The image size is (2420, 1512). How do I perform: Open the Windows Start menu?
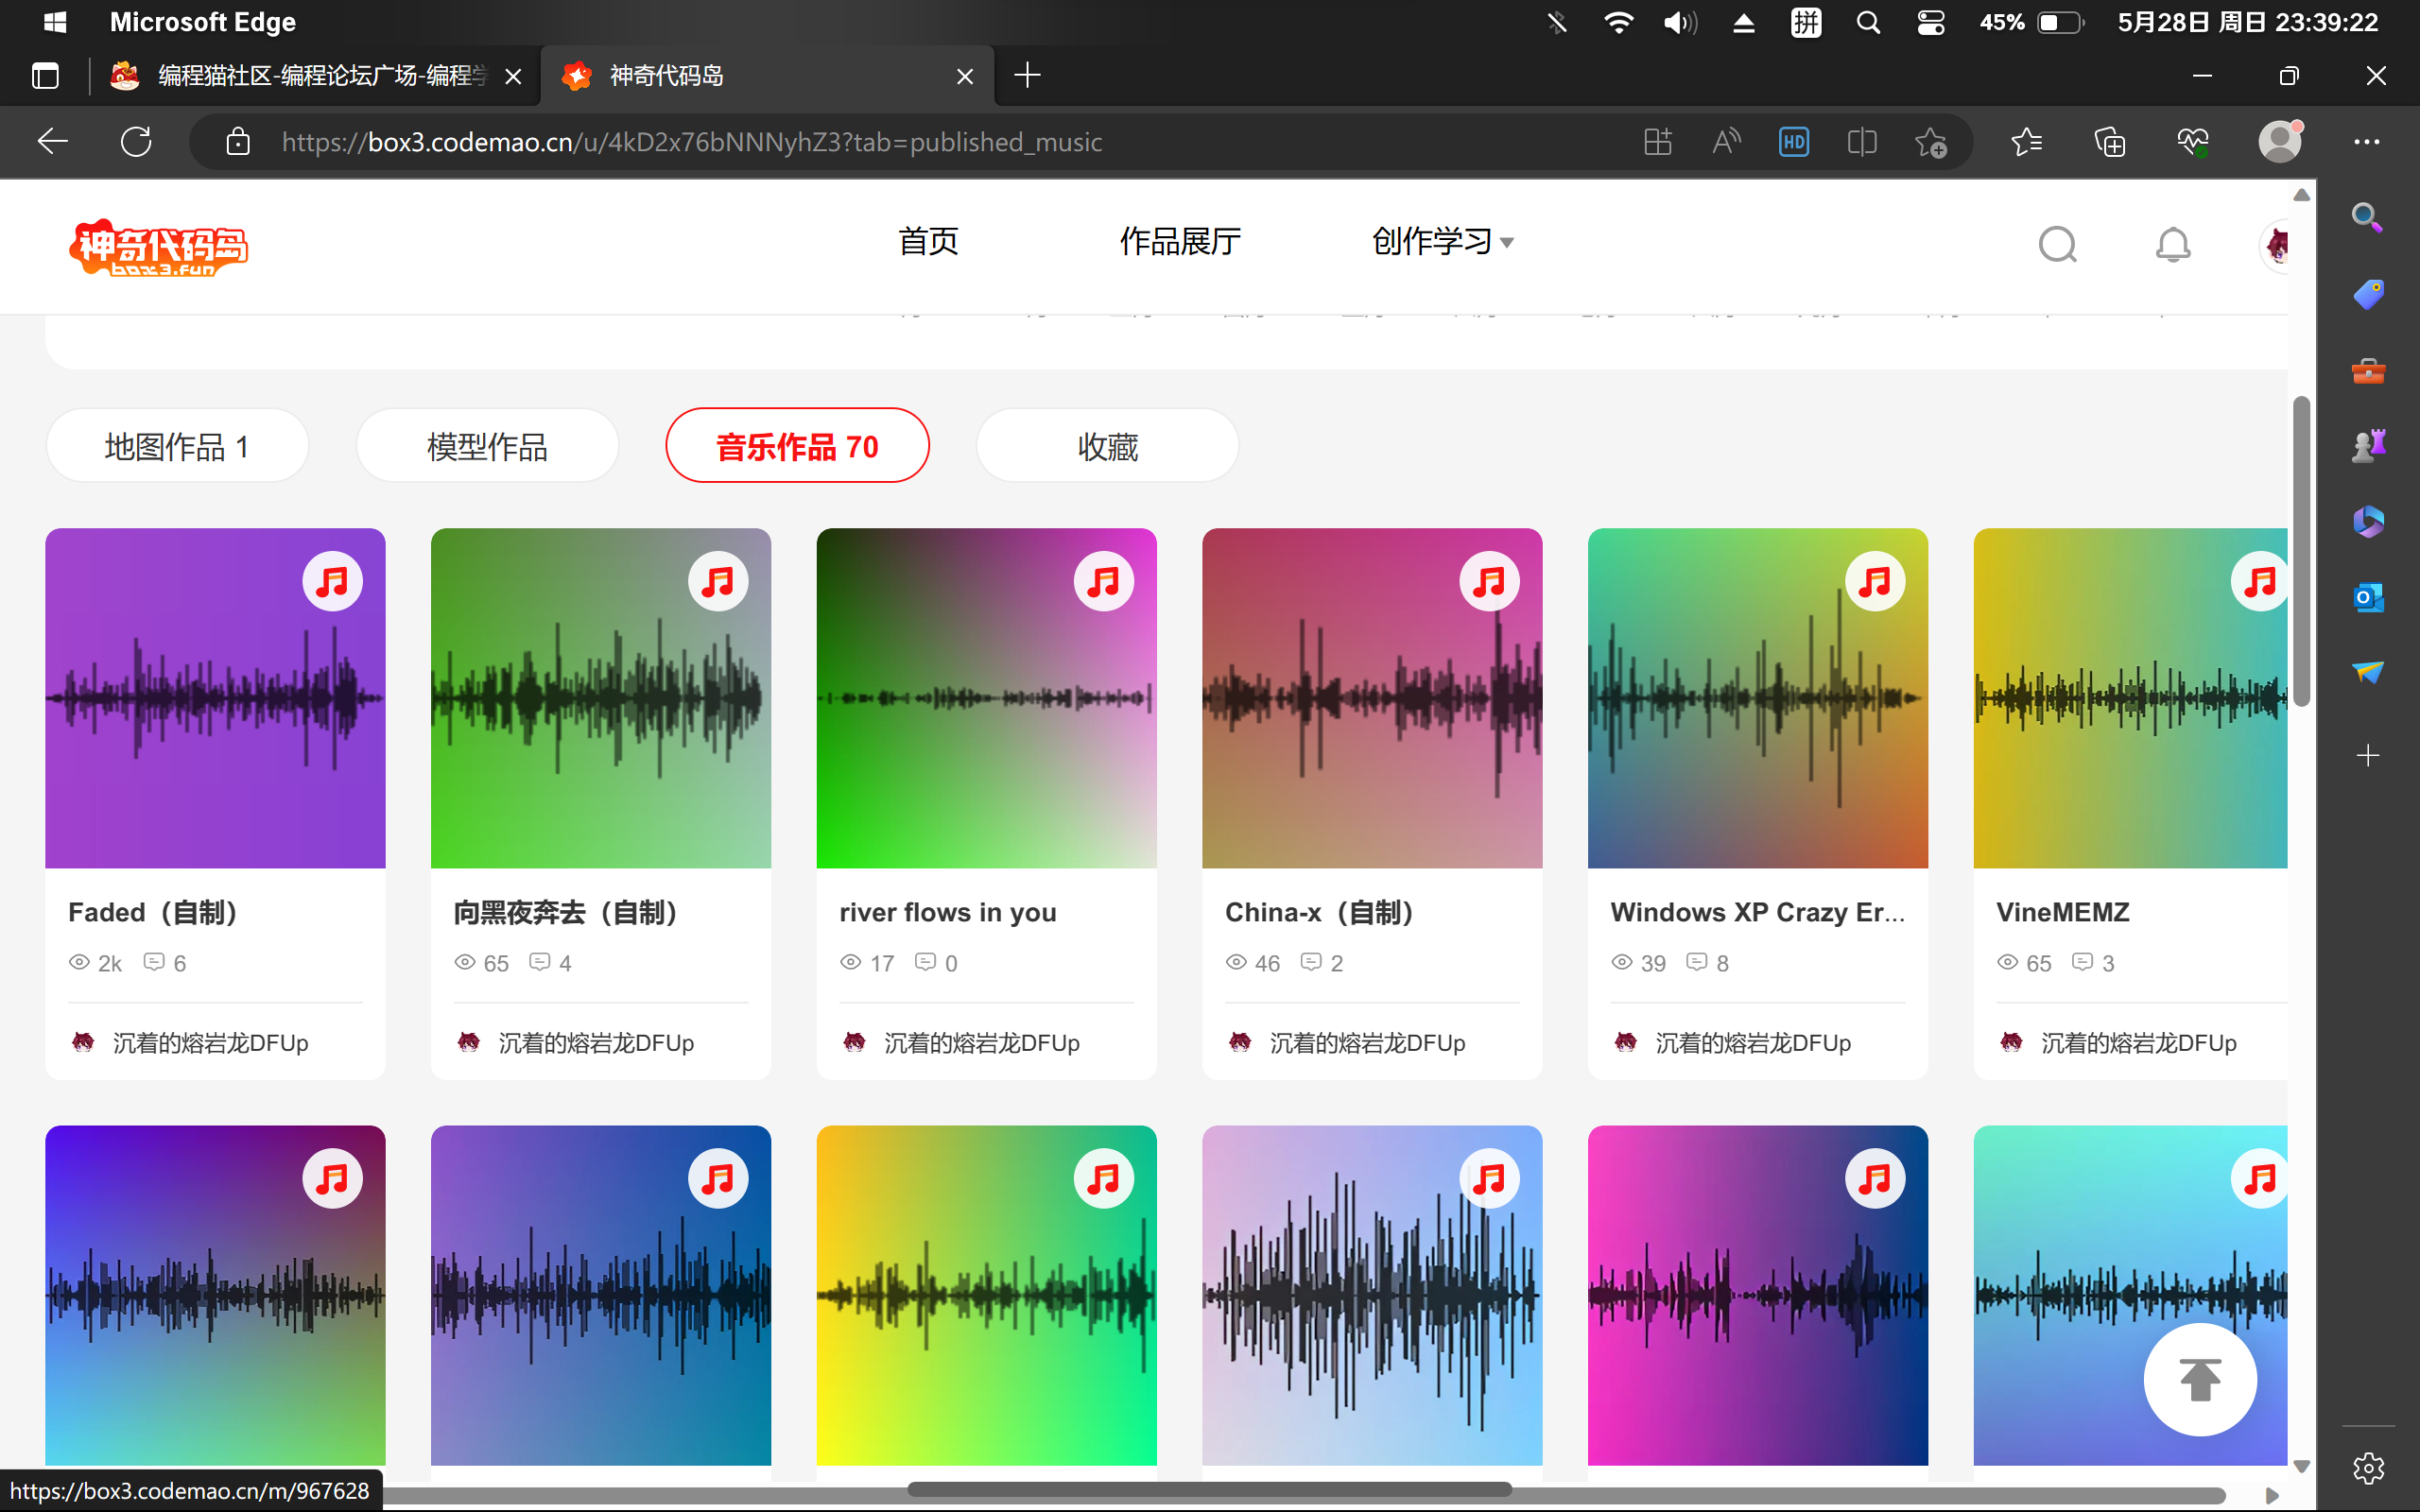[x=55, y=22]
